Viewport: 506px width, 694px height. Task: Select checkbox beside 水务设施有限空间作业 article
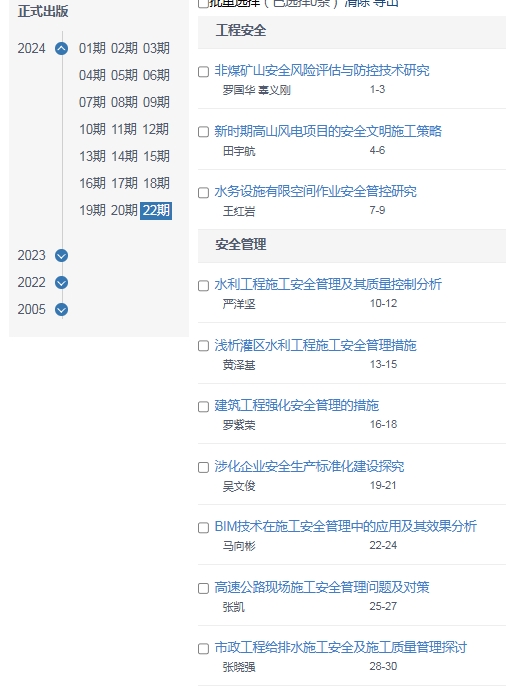pos(203,193)
